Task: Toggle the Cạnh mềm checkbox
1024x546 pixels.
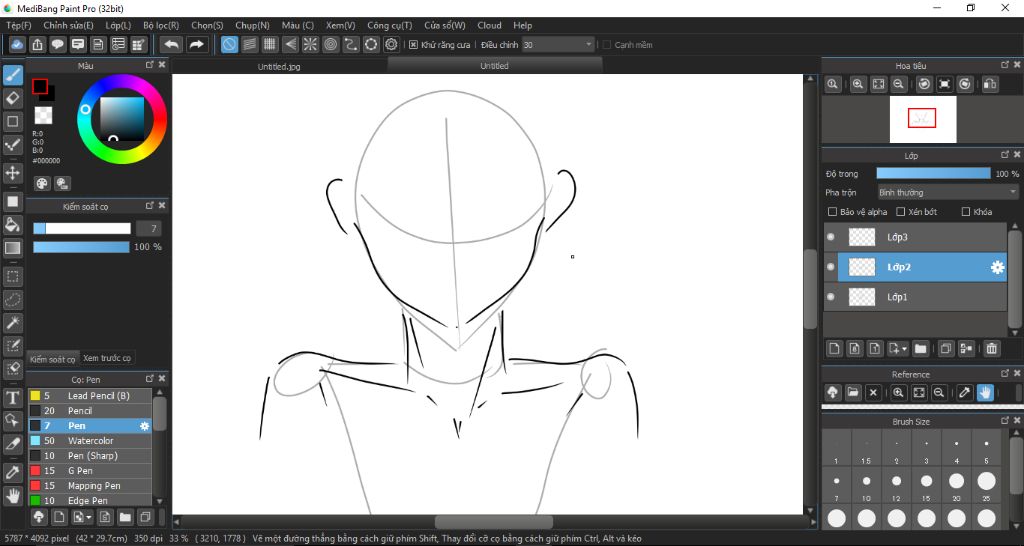Action: pos(607,45)
